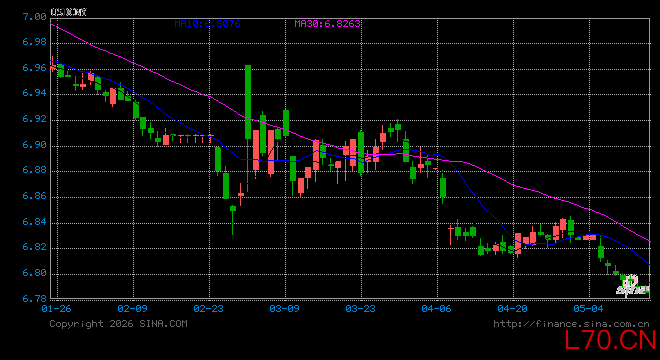Open the http://finance.sina.com.cn link
660x360 pixels.
click(572, 324)
